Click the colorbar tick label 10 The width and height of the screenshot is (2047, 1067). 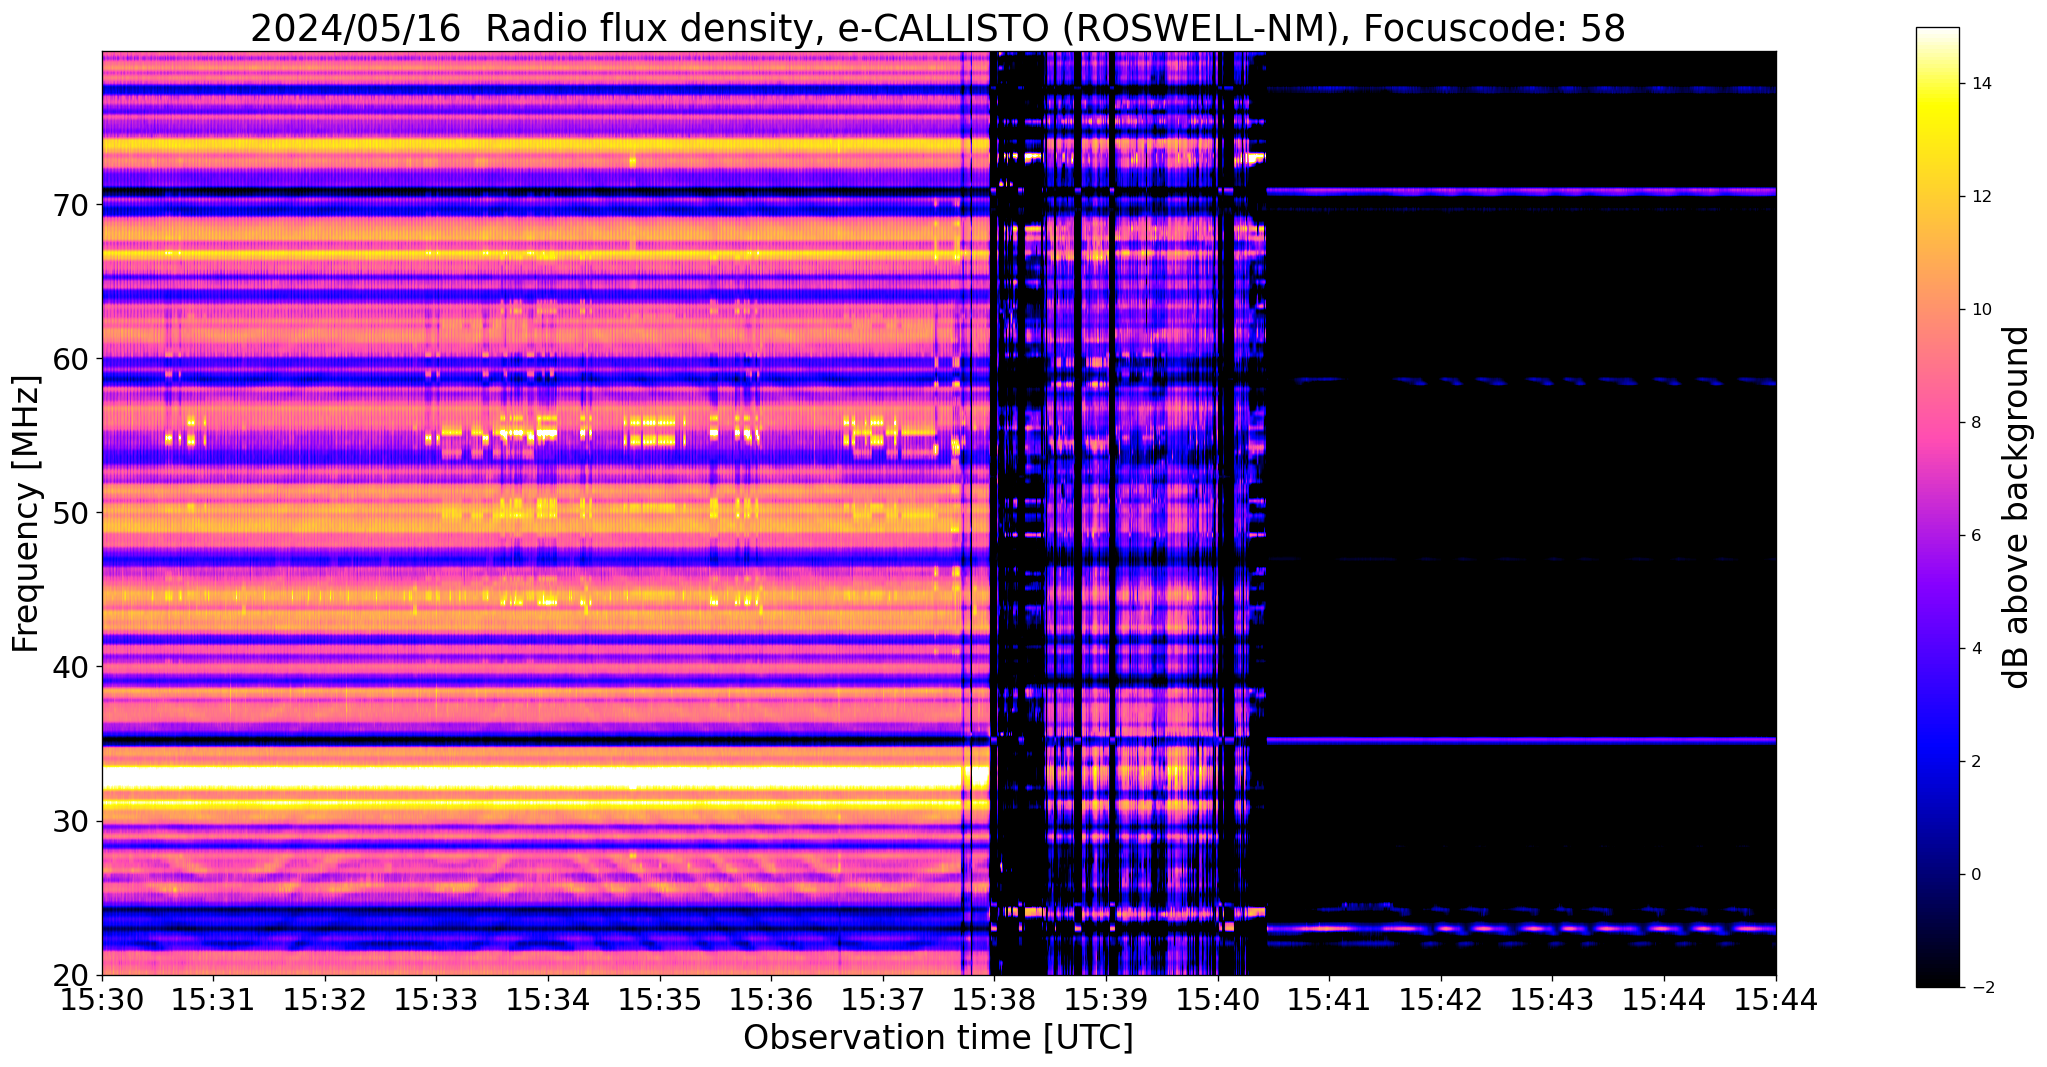pyautogui.click(x=1981, y=310)
